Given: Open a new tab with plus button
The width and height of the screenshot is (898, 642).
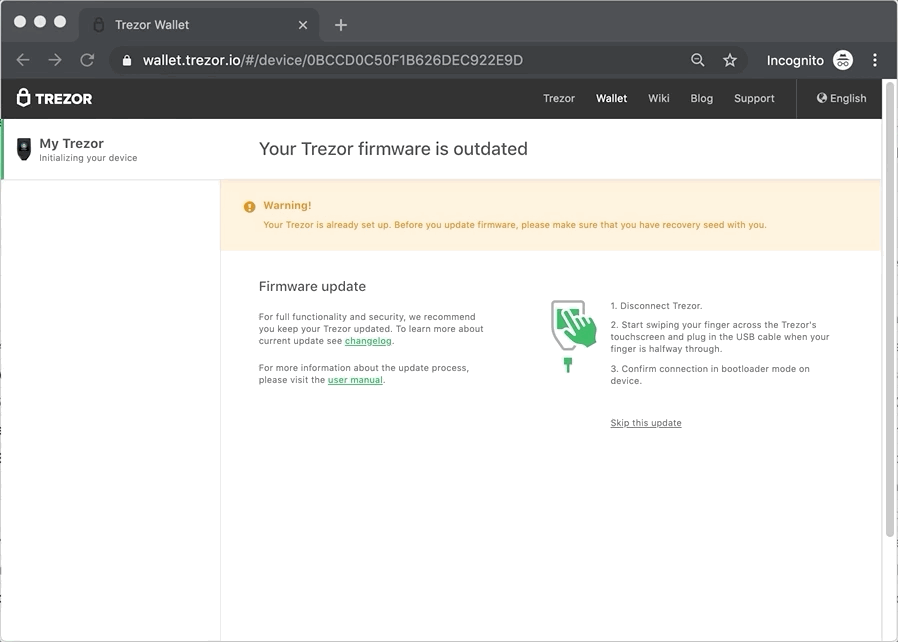Looking at the screenshot, I should pyautogui.click(x=341, y=25).
